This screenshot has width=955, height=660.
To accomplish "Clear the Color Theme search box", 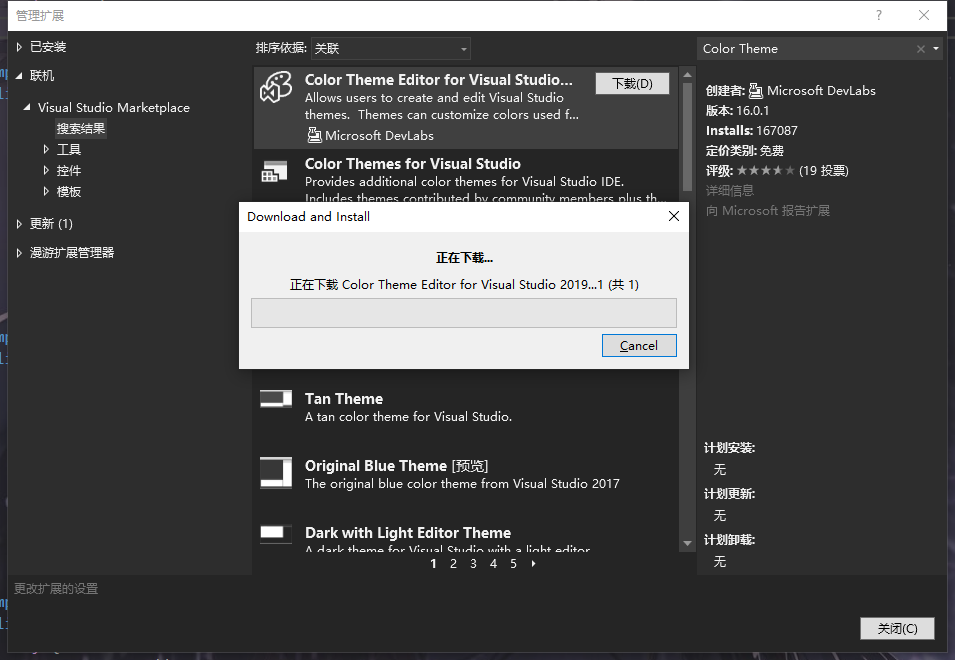I will click(x=921, y=49).
